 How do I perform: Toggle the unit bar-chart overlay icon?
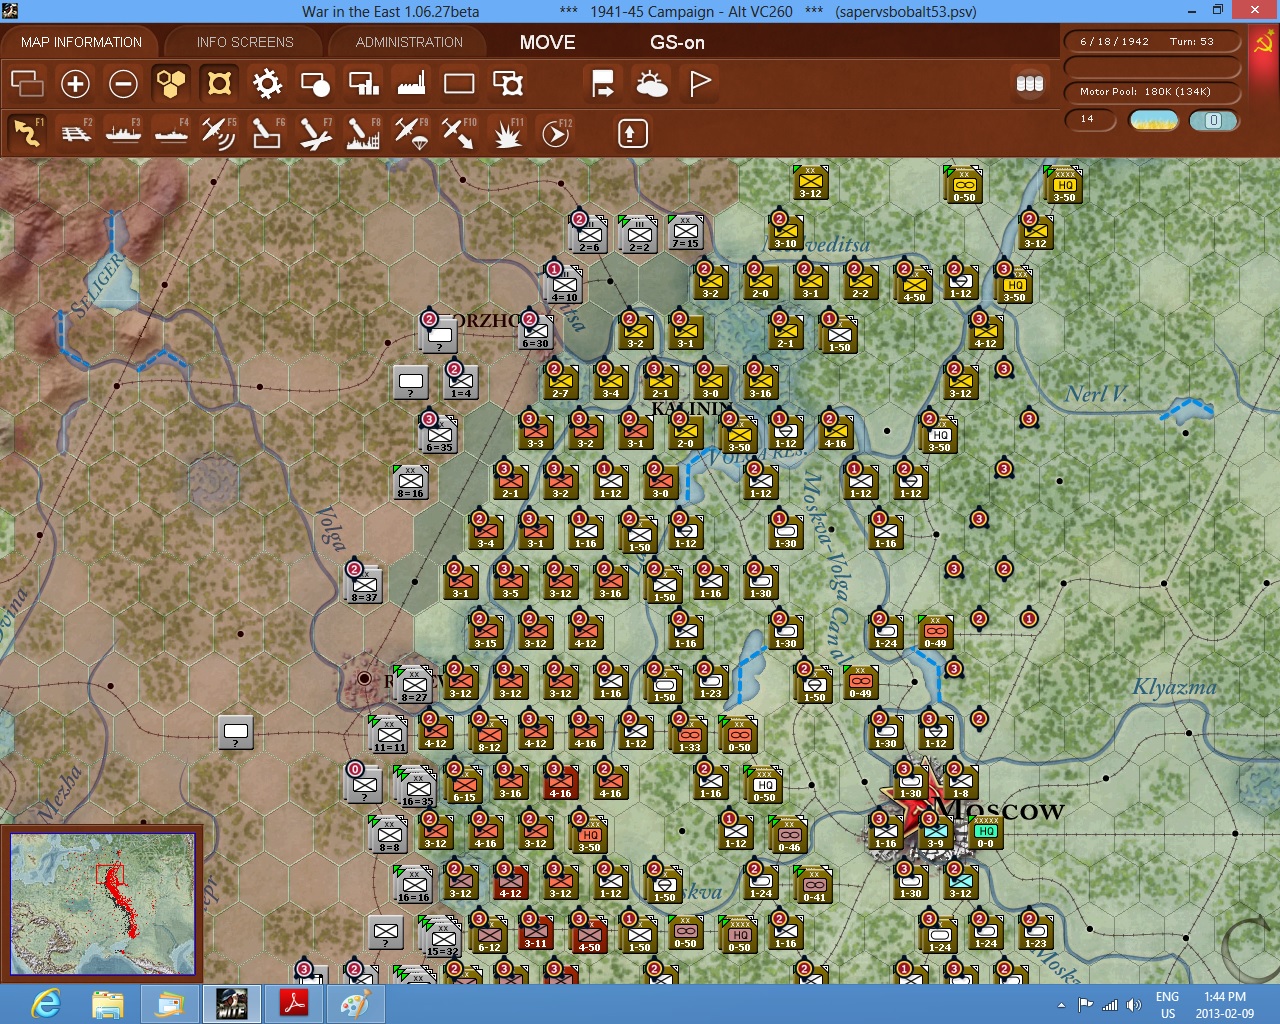363,83
